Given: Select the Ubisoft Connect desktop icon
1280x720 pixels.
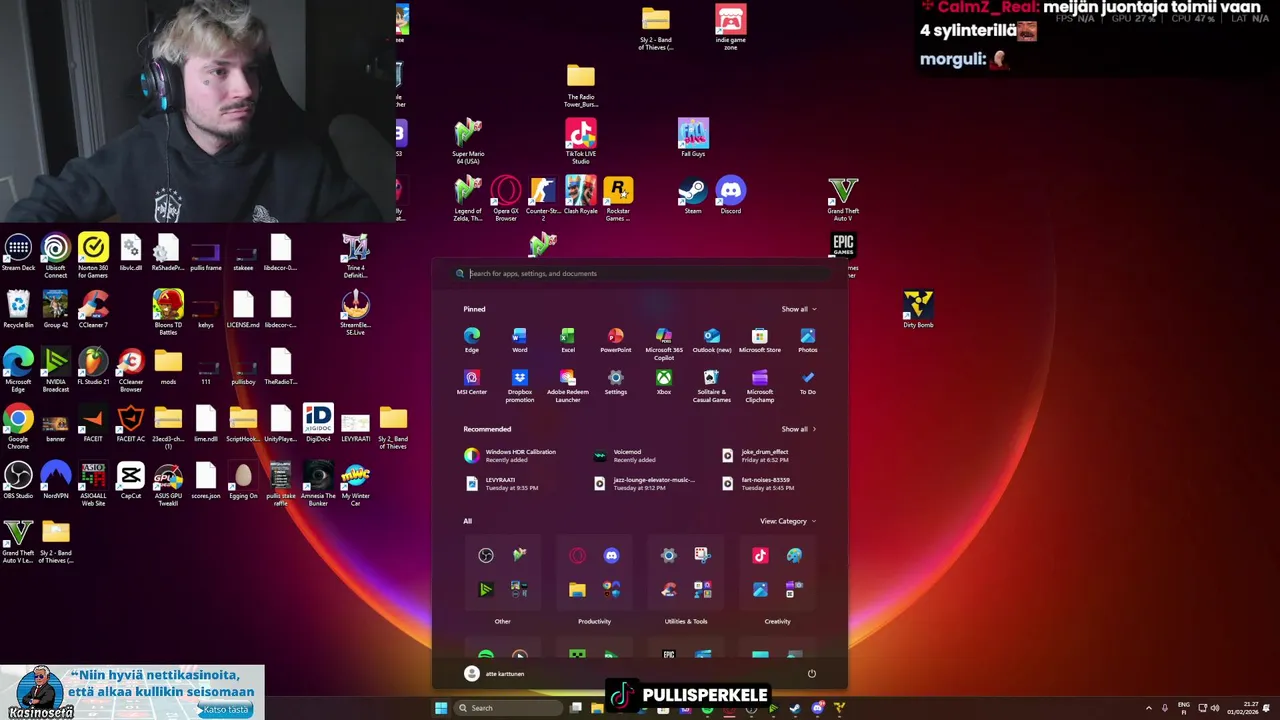Looking at the screenshot, I should [56, 255].
